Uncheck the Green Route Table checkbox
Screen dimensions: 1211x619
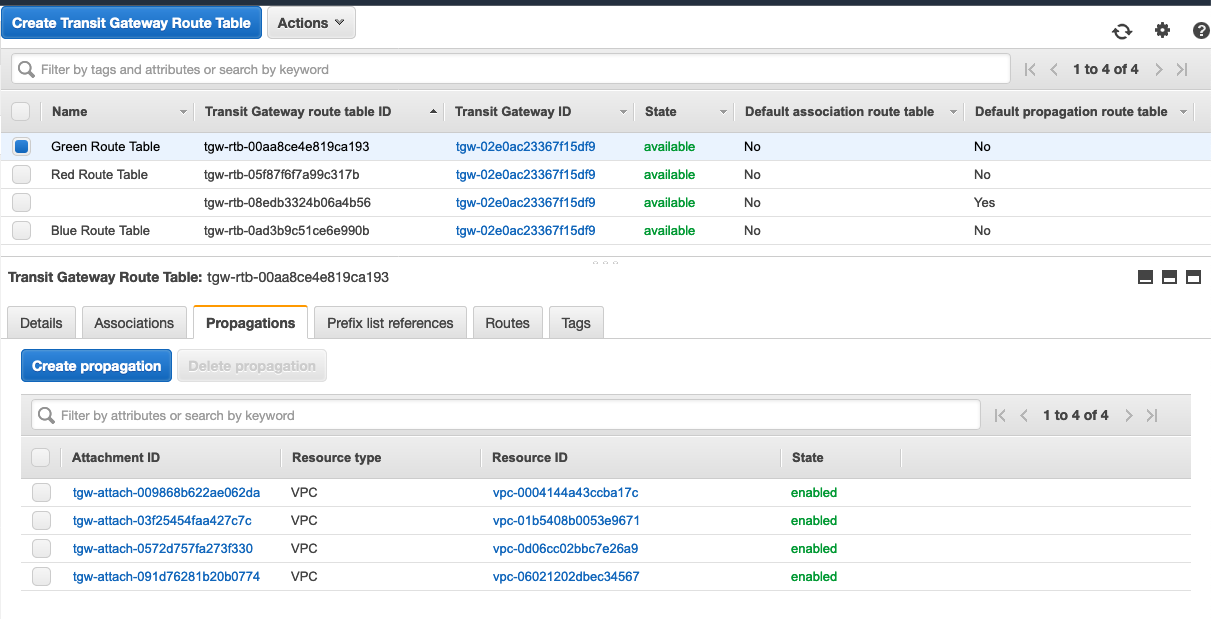21,147
